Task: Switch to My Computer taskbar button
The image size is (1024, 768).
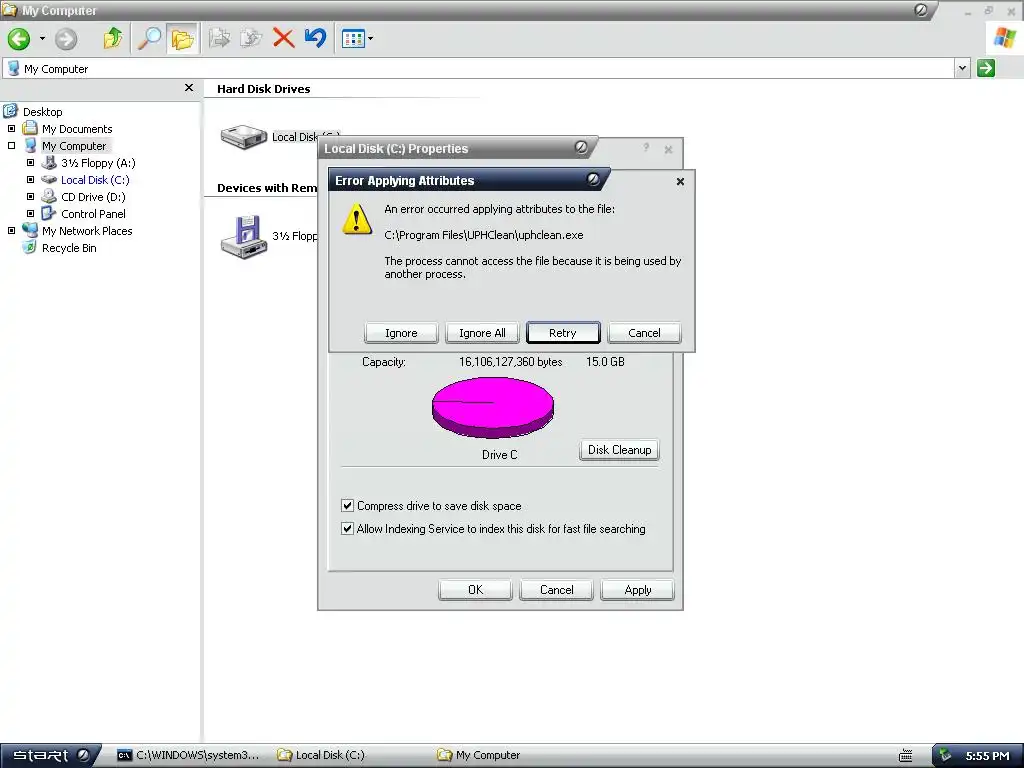Action: click(x=479, y=755)
